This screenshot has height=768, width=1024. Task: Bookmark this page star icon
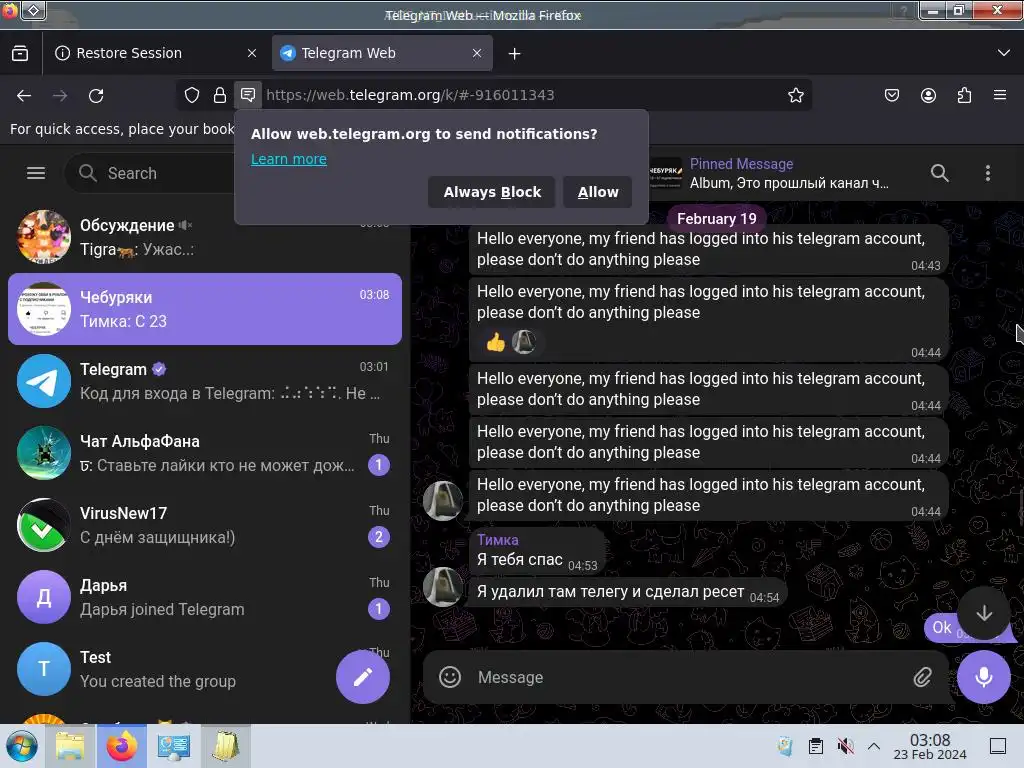795,95
